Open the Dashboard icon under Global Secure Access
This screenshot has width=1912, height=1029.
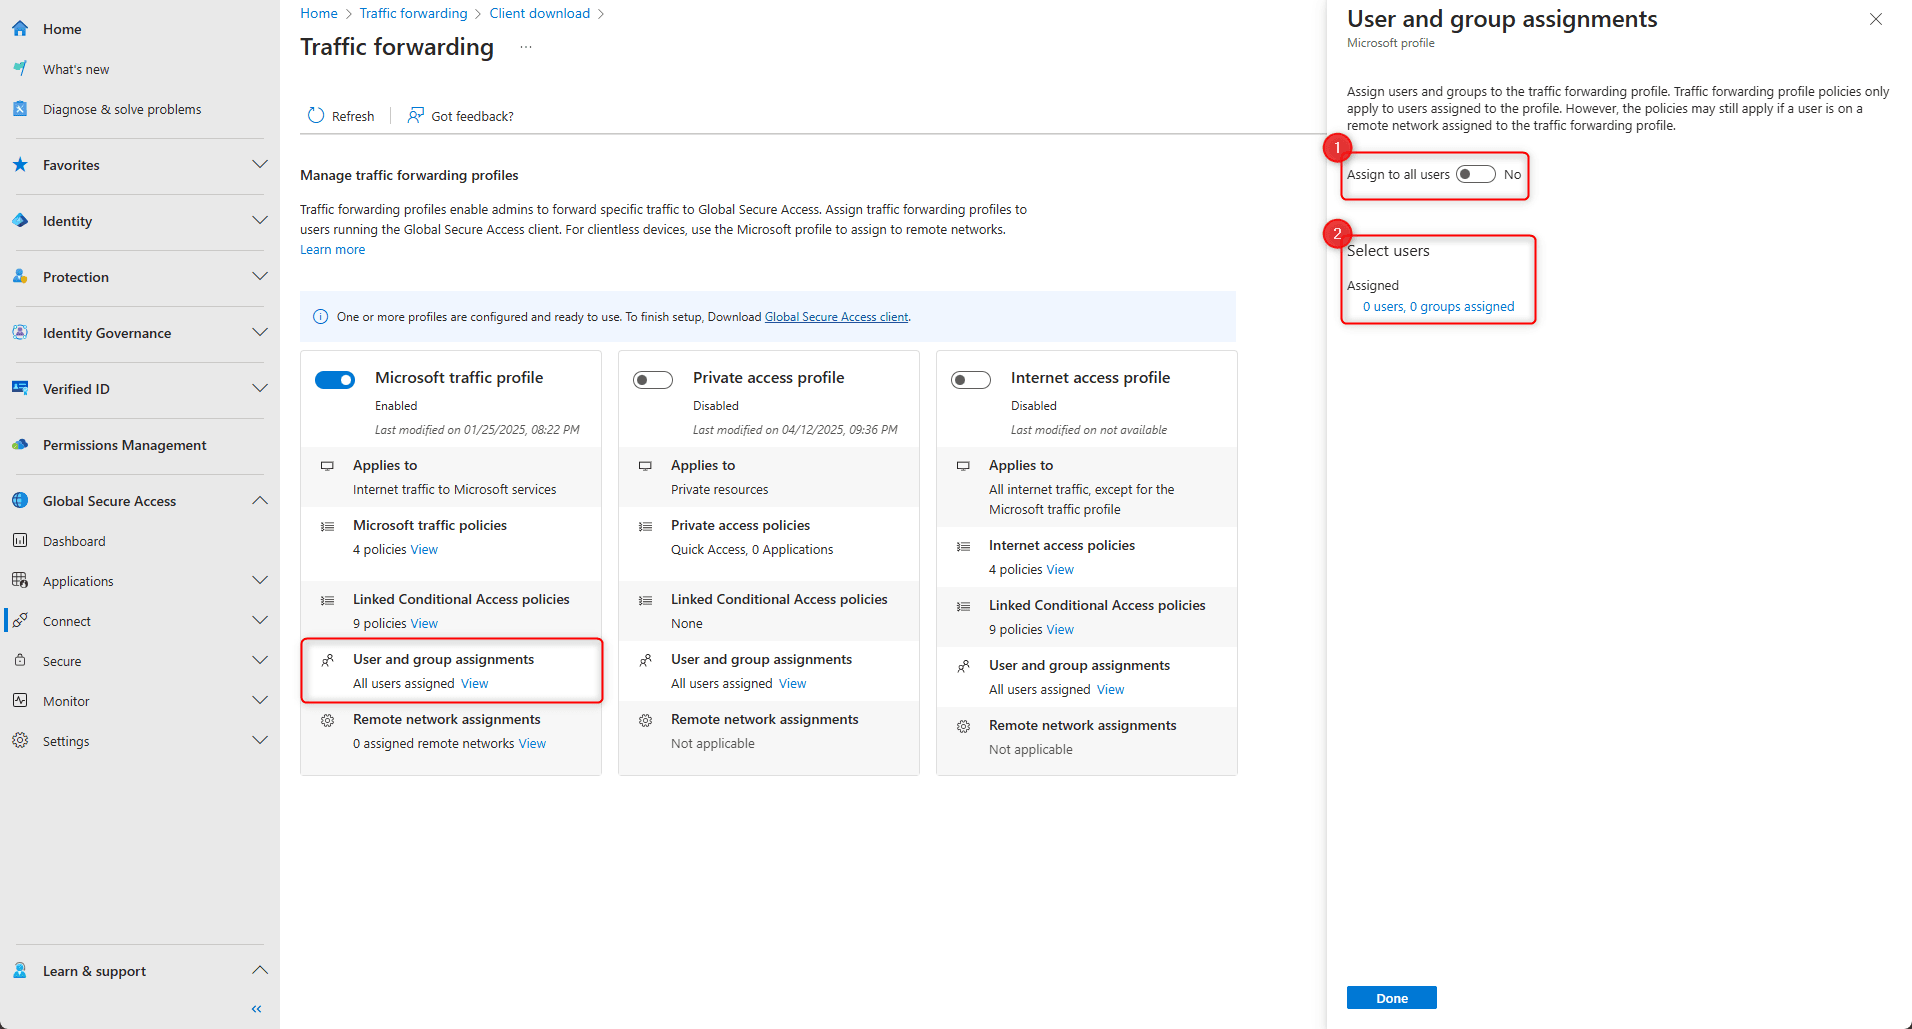pos(20,541)
